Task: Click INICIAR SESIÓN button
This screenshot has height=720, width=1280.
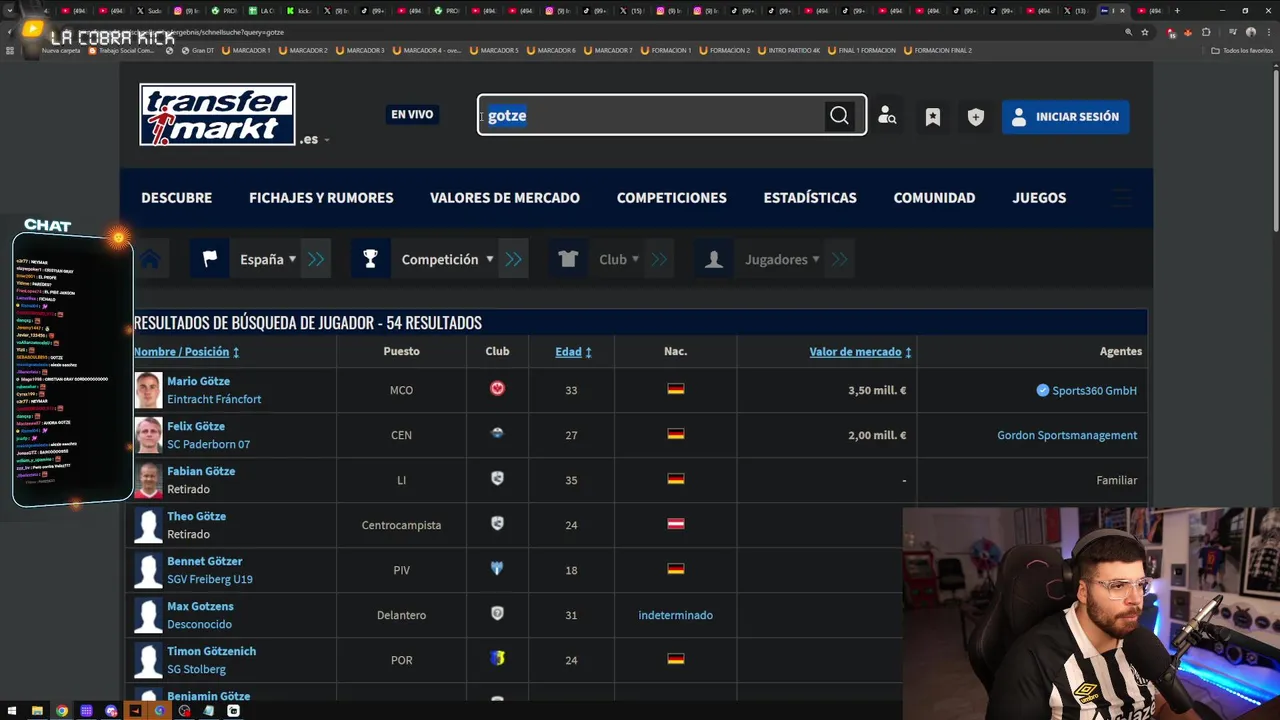Action: 1066,117
